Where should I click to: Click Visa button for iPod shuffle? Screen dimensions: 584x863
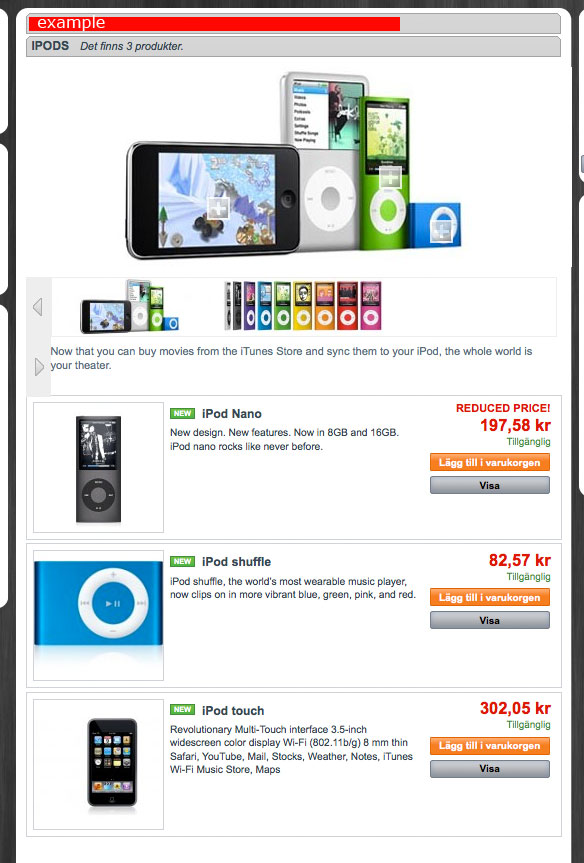pyautogui.click(x=490, y=620)
